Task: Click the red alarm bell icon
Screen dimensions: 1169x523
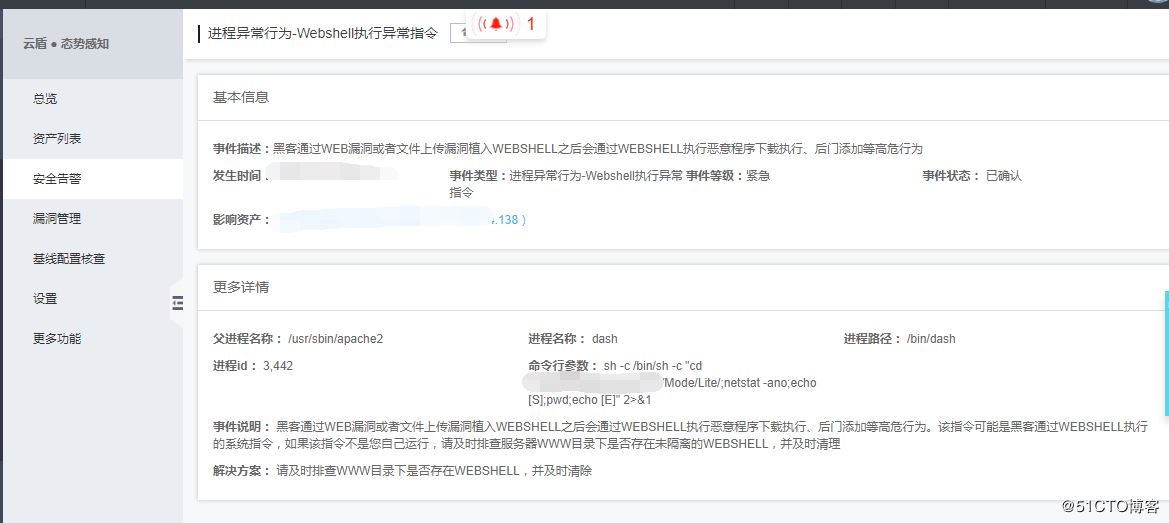Action: click(x=496, y=25)
